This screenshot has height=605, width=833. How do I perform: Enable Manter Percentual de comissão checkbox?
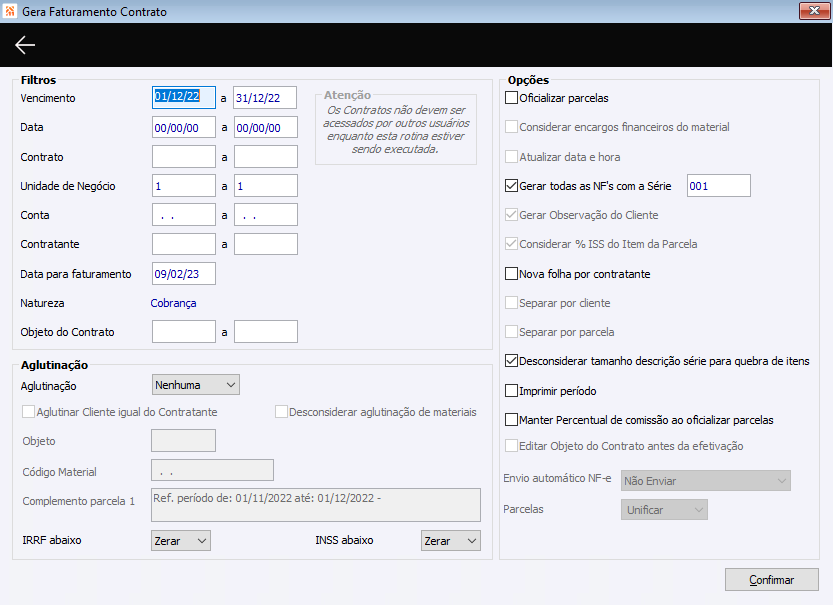click(511, 420)
